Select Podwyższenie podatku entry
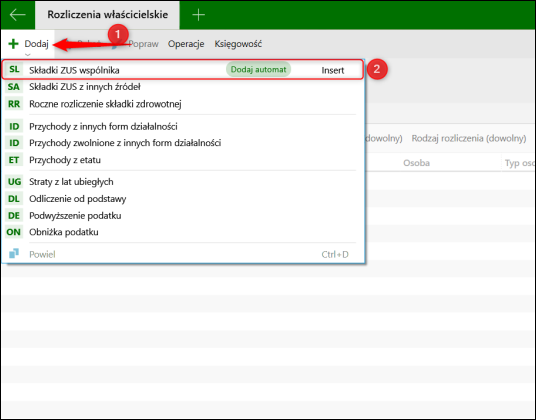The height and width of the screenshot is (420, 536). pyautogui.click(x=183, y=216)
